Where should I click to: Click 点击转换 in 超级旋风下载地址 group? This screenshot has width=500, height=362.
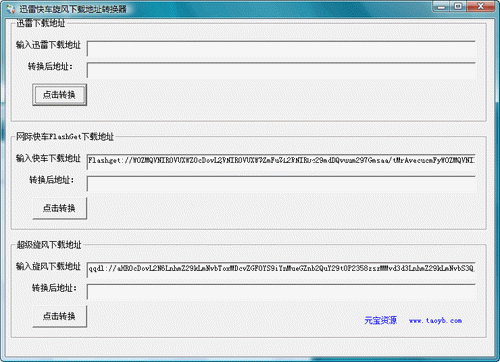(x=59, y=316)
